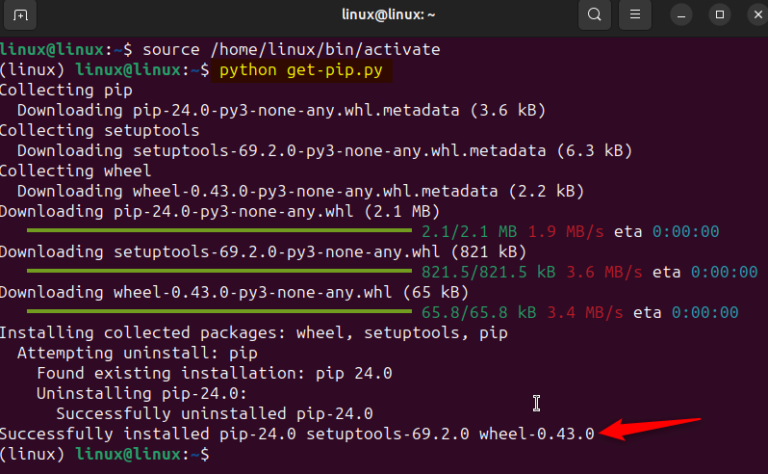The image size is (768, 474).
Task: Click the 'Found existing installation: pip 24.0' line
Action: [214, 373]
